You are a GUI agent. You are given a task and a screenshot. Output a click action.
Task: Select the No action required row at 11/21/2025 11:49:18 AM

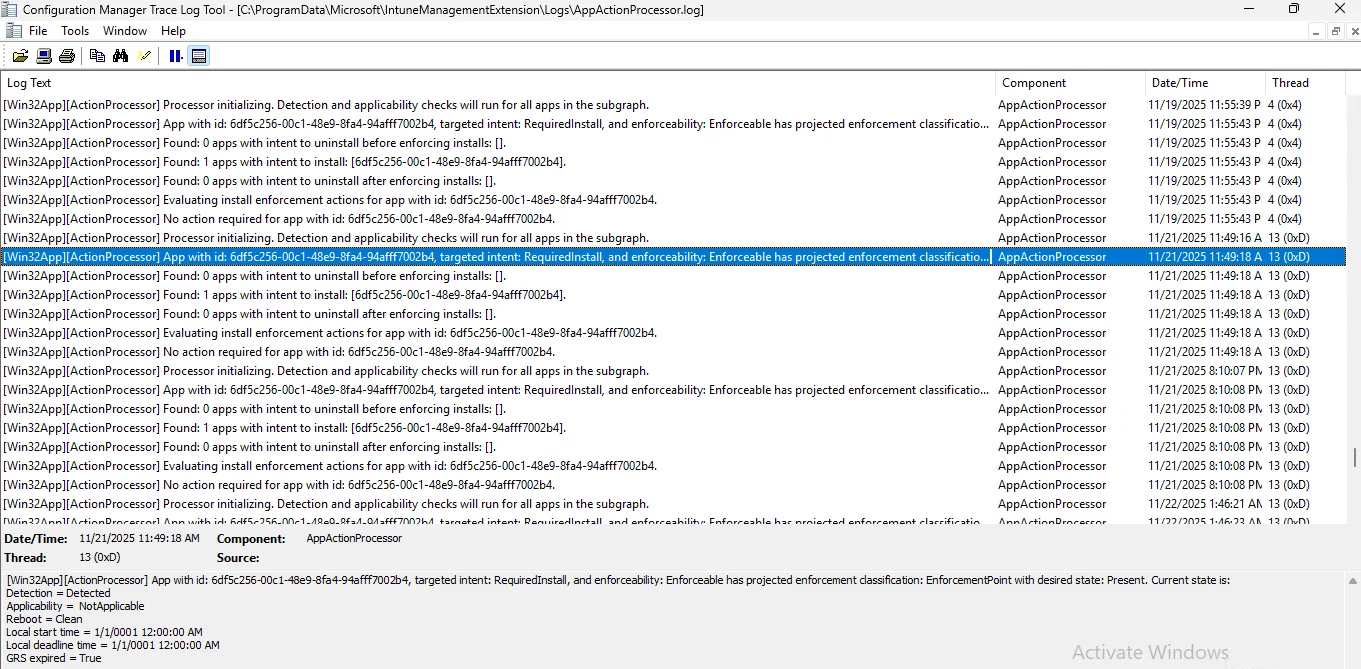point(673,352)
